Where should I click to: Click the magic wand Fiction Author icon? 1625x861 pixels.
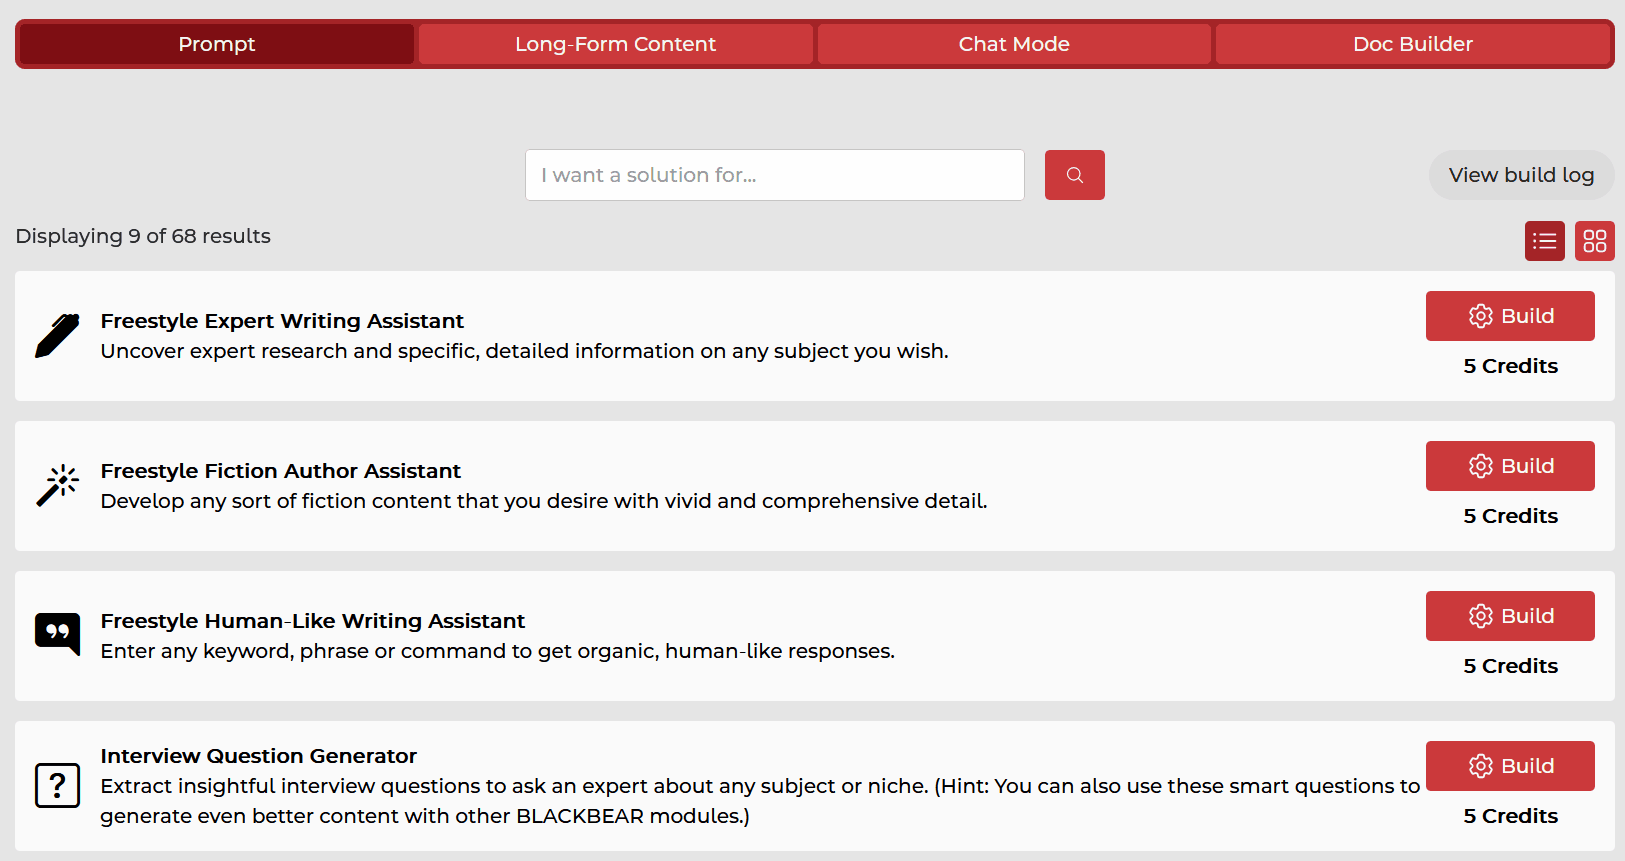[x=57, y=486]
